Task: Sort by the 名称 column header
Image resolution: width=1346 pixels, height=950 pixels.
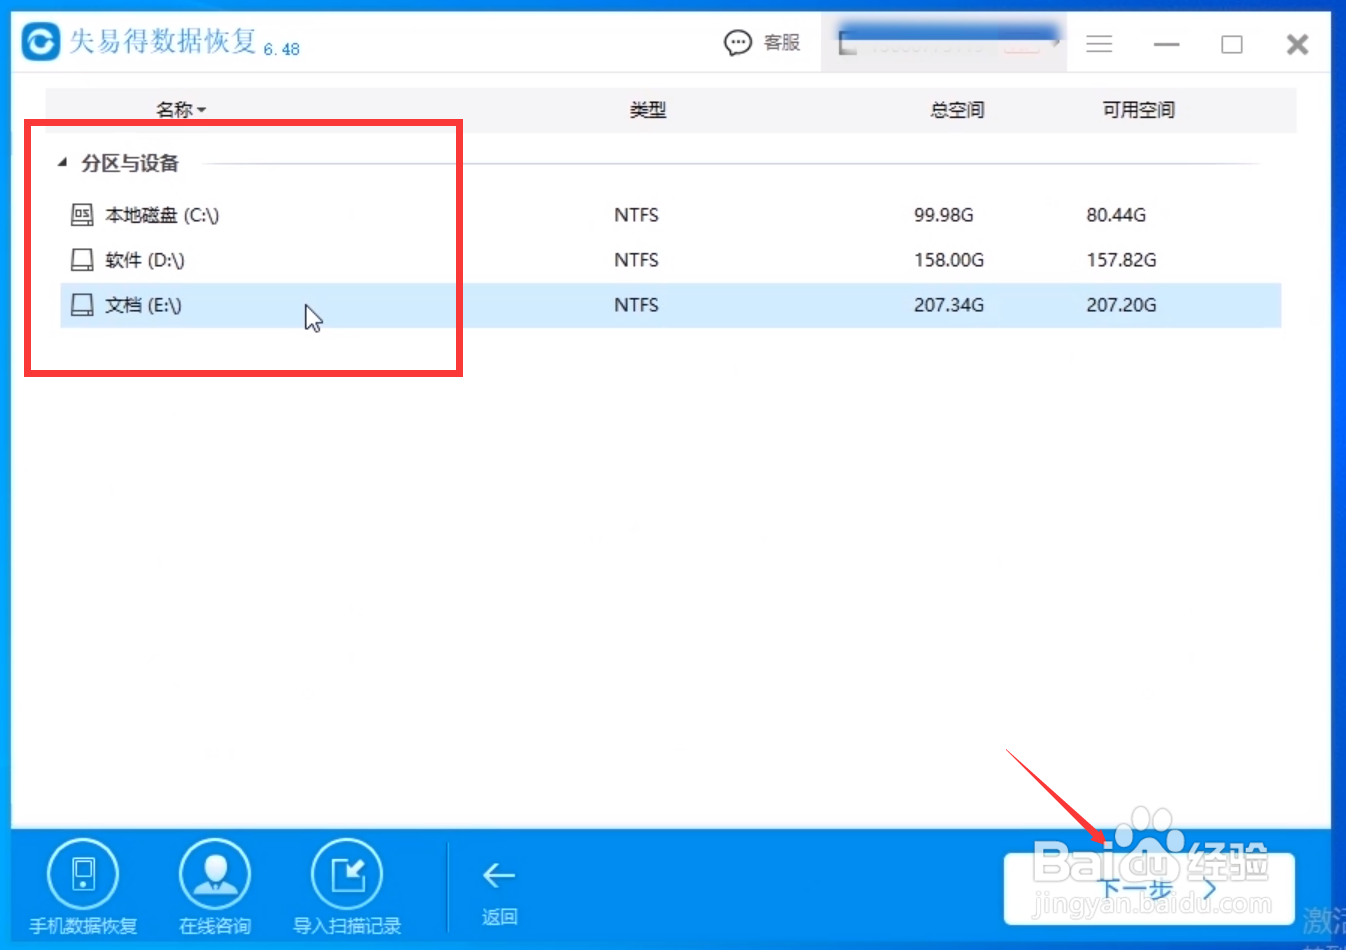Action: point(180,109)
